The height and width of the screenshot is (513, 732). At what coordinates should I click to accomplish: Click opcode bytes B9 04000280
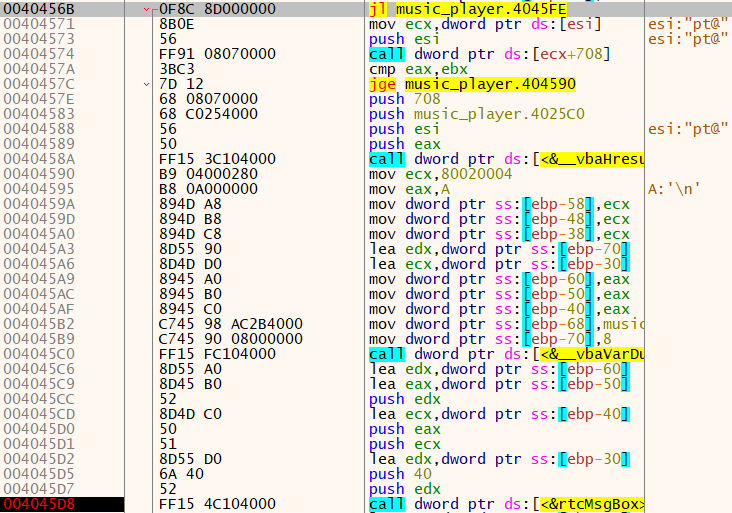pos(208,174)
